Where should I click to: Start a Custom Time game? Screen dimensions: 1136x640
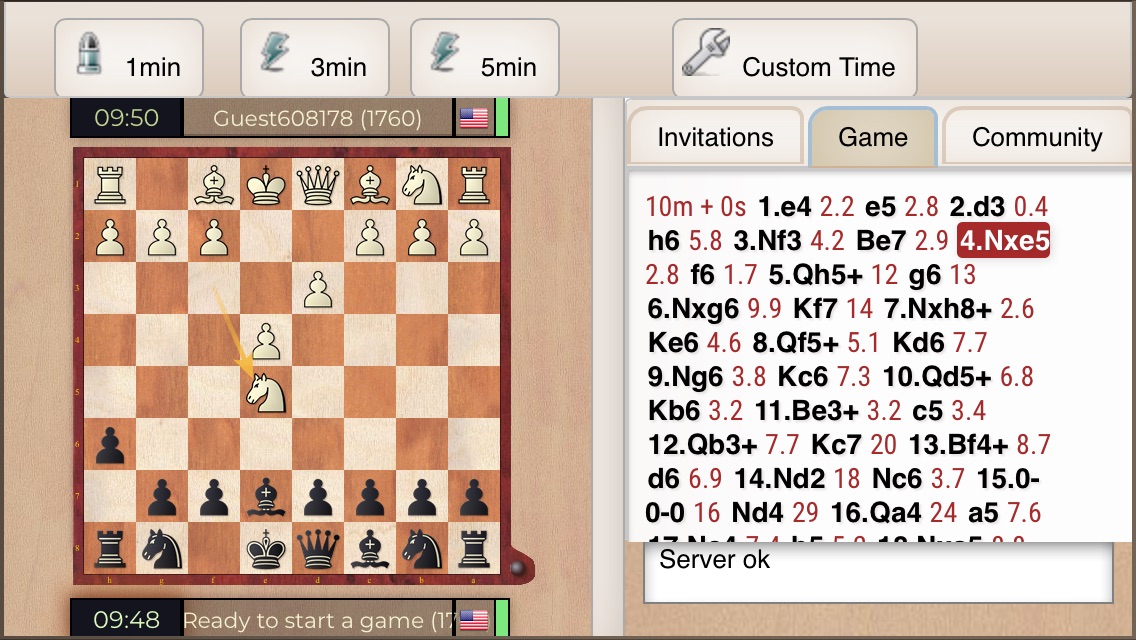(x=795, y=58)
